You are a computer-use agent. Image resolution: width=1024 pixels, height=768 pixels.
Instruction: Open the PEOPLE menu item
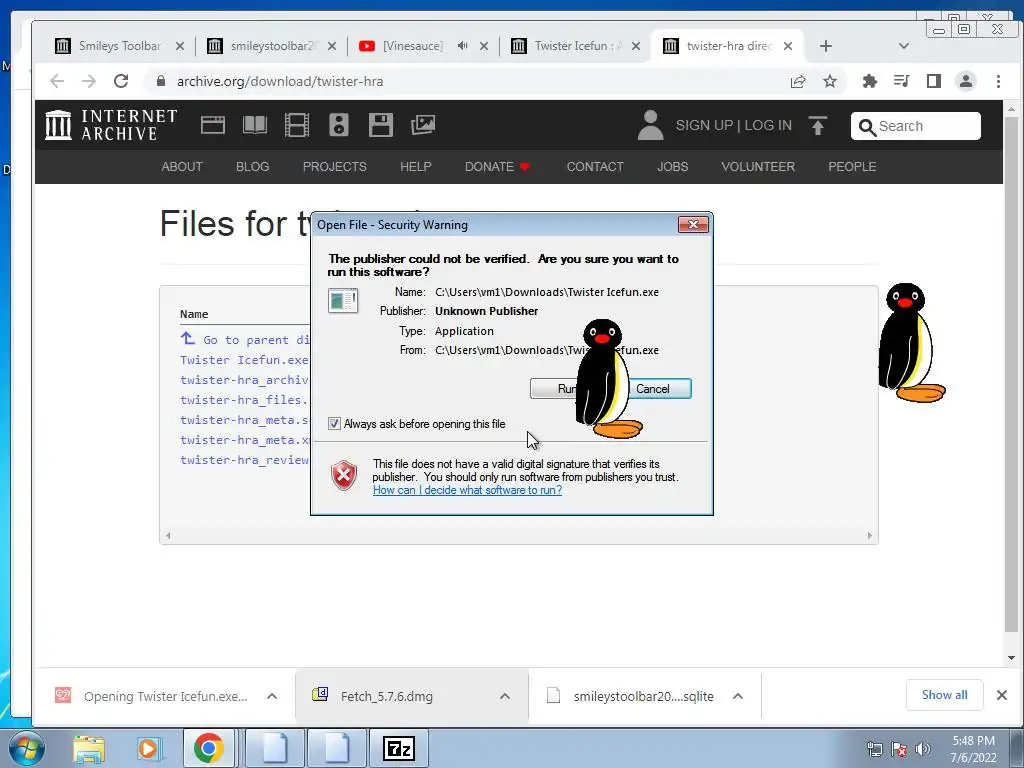(x=852, y=167)
